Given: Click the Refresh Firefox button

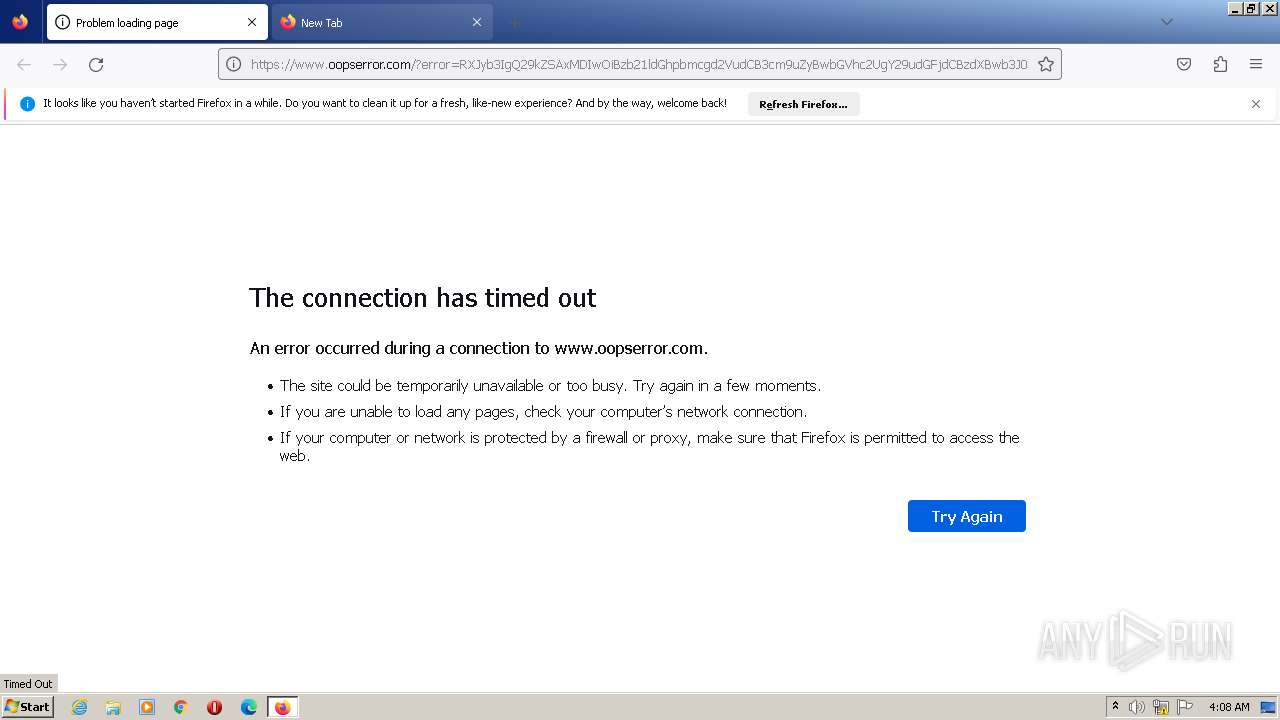Looking at the screenshot, I should click(x=803, y=104).
